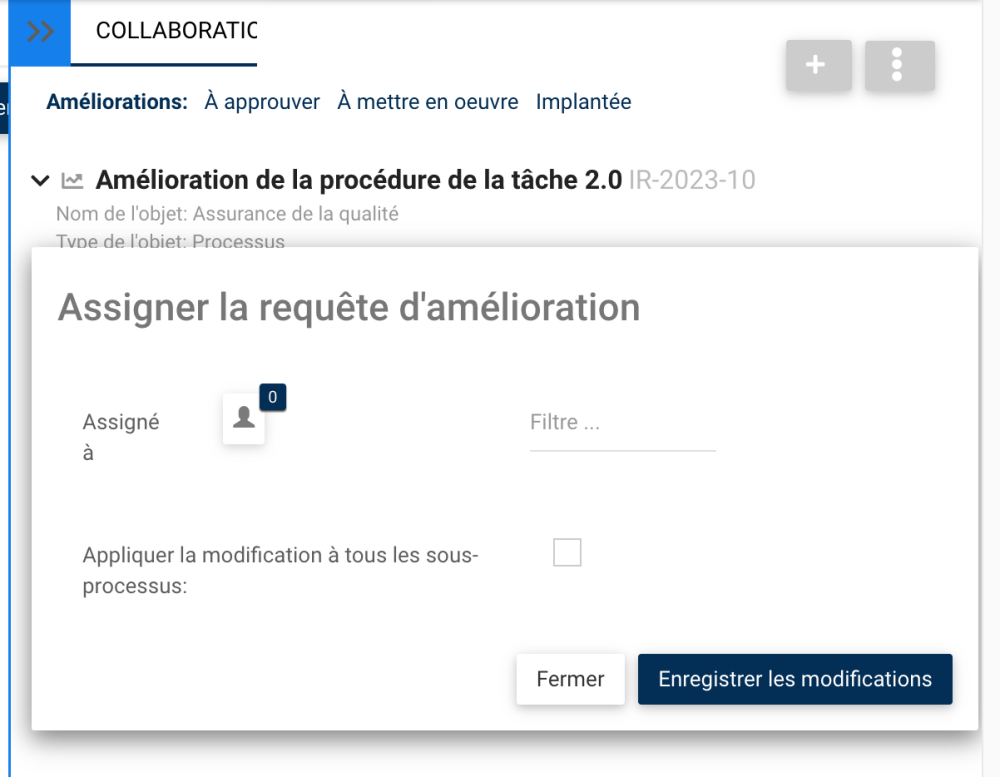Click the plus add button
The width and height of the screenshot is (1000, 777).
(818, 66)
